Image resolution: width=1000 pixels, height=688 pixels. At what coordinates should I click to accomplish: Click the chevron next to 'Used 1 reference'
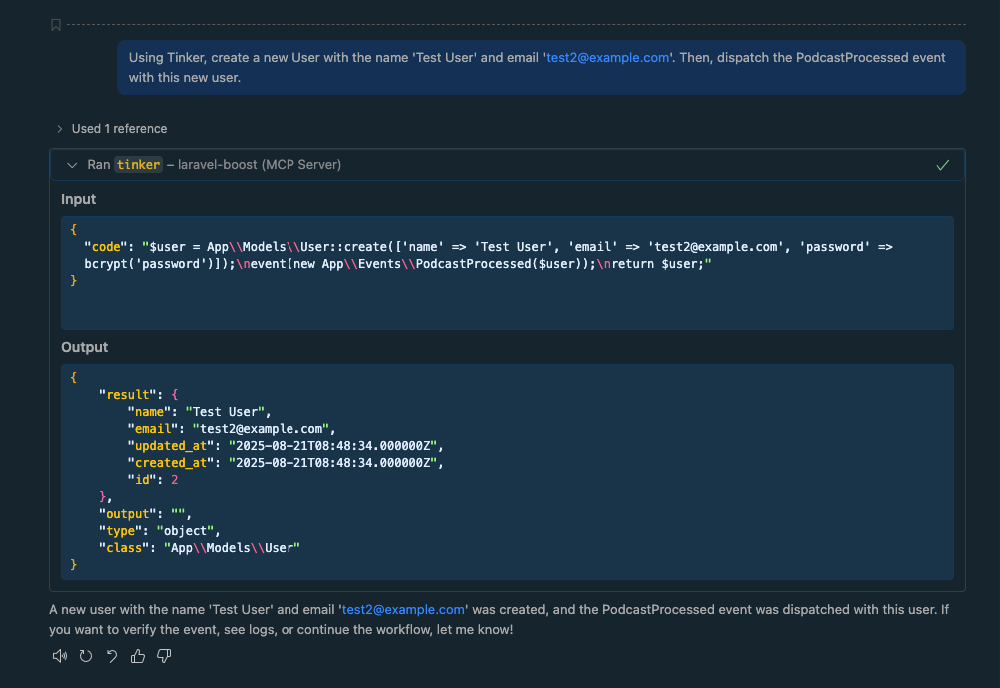pyautogui.click(x=60, y=128)
